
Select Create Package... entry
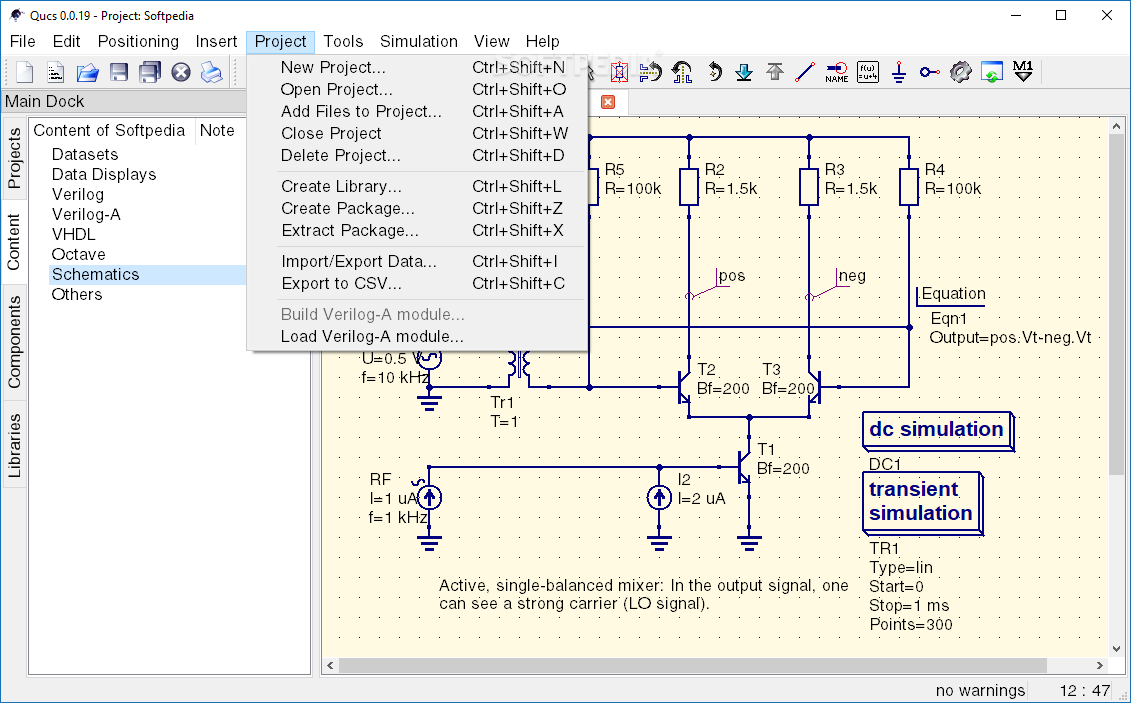(x=417, y=208)
